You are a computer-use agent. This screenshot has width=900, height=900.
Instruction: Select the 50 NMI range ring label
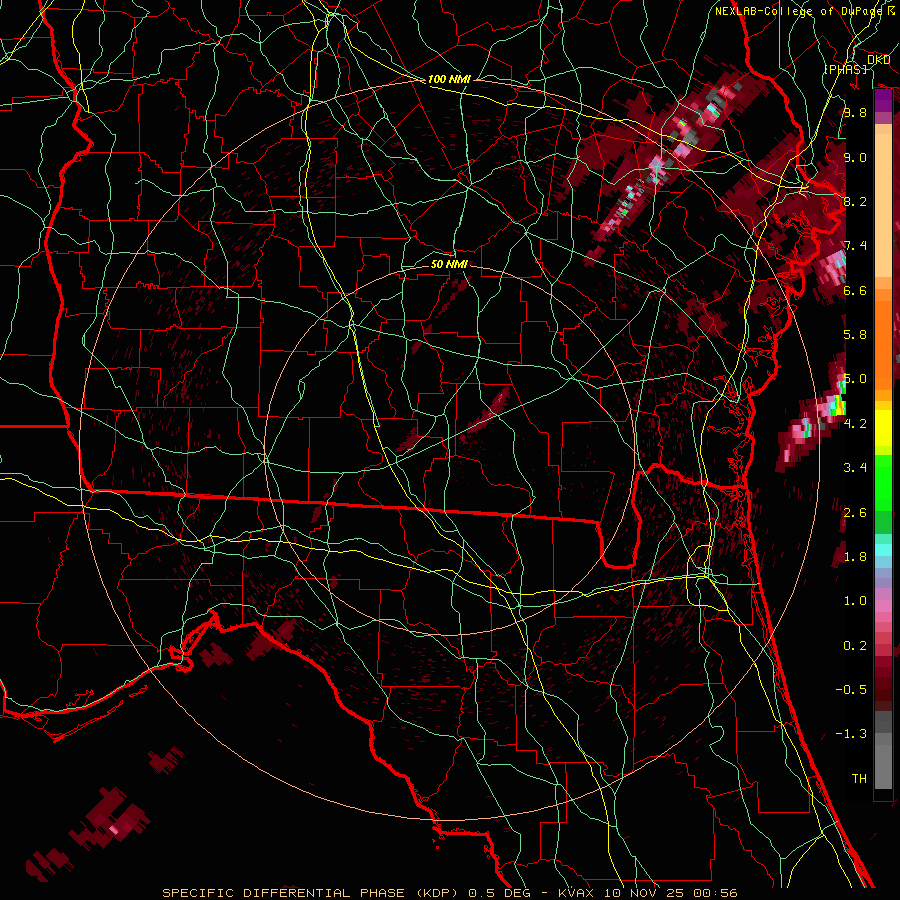449,264
